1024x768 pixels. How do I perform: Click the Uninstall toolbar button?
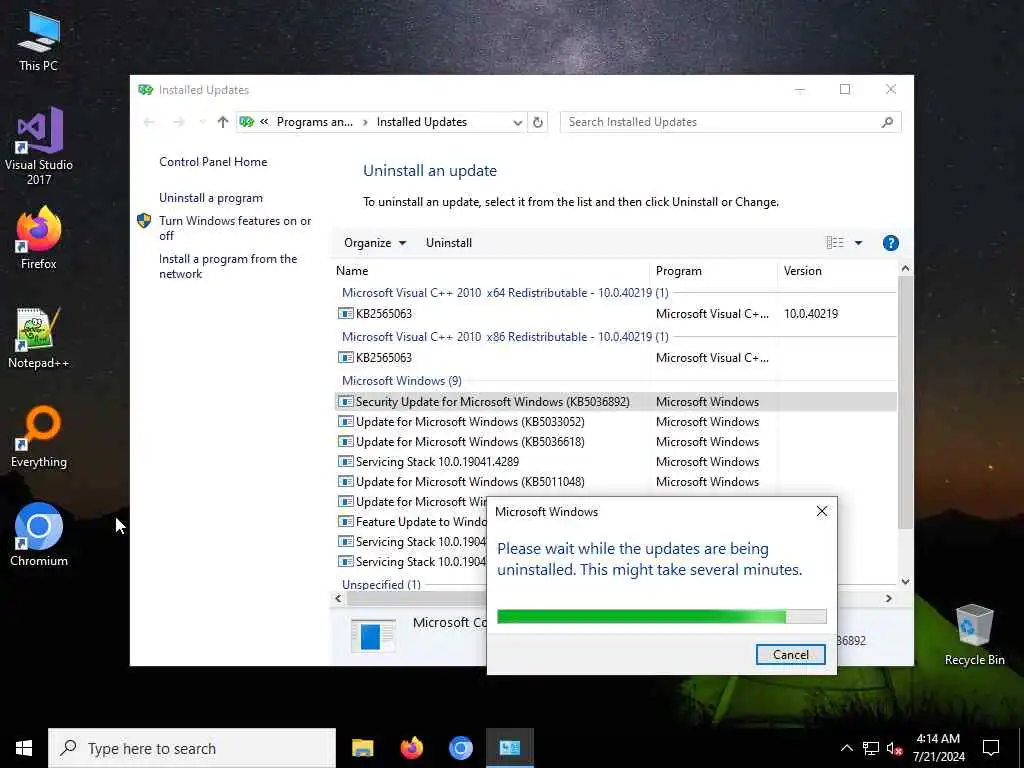click(x=449, y=243)
